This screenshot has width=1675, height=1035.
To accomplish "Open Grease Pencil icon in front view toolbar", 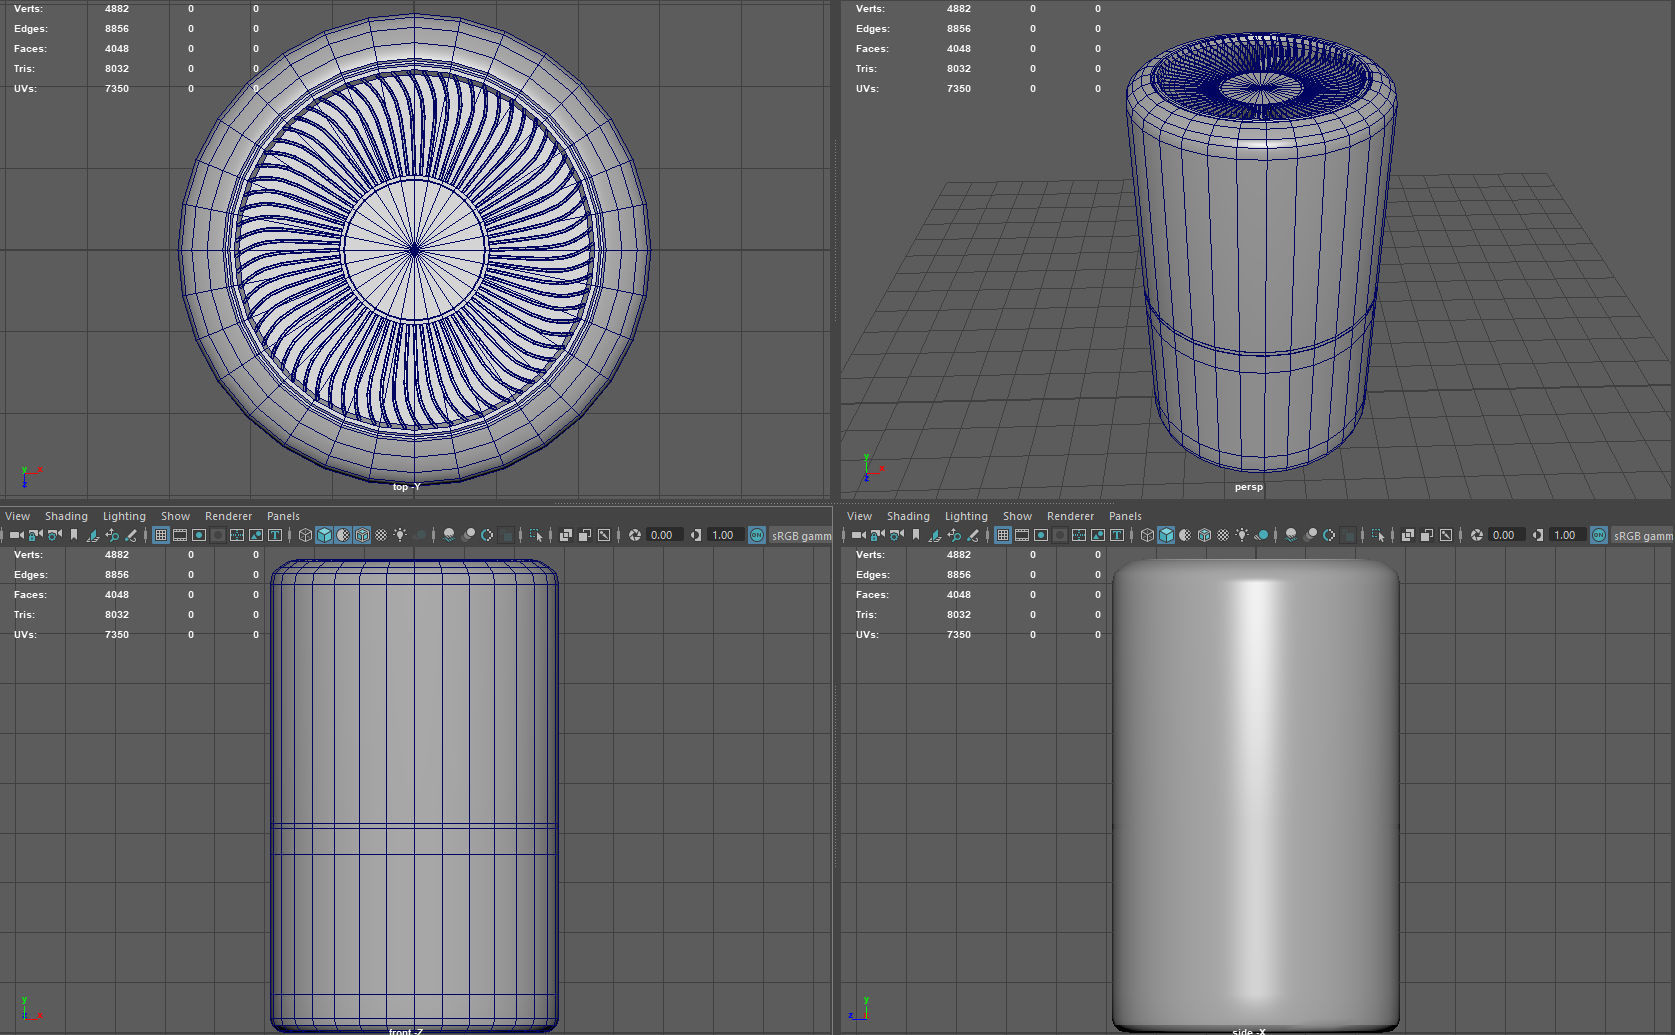I will pos(130,535).
